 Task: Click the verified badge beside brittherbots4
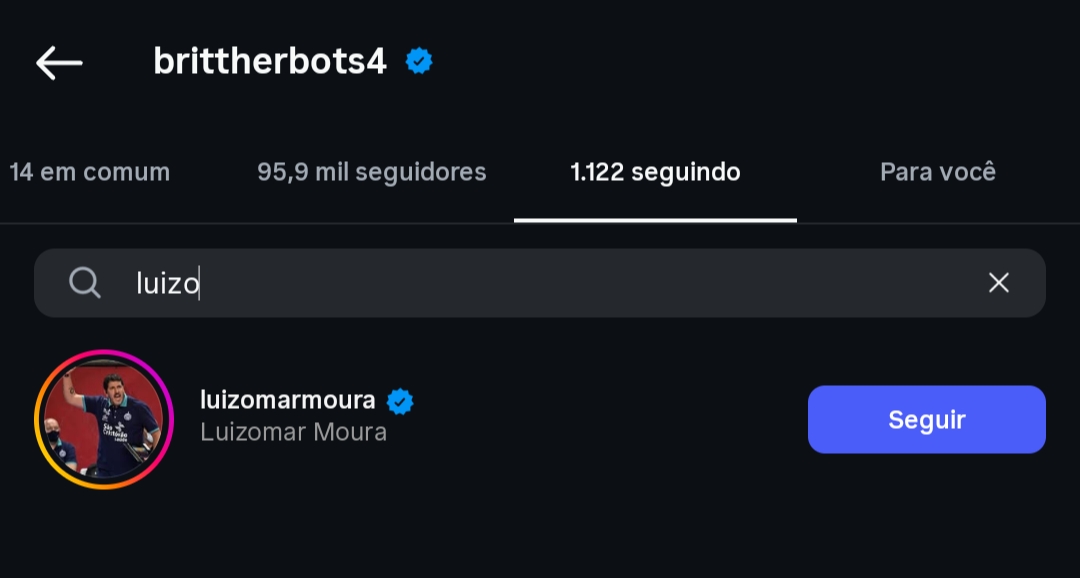(x=419, y=62)
